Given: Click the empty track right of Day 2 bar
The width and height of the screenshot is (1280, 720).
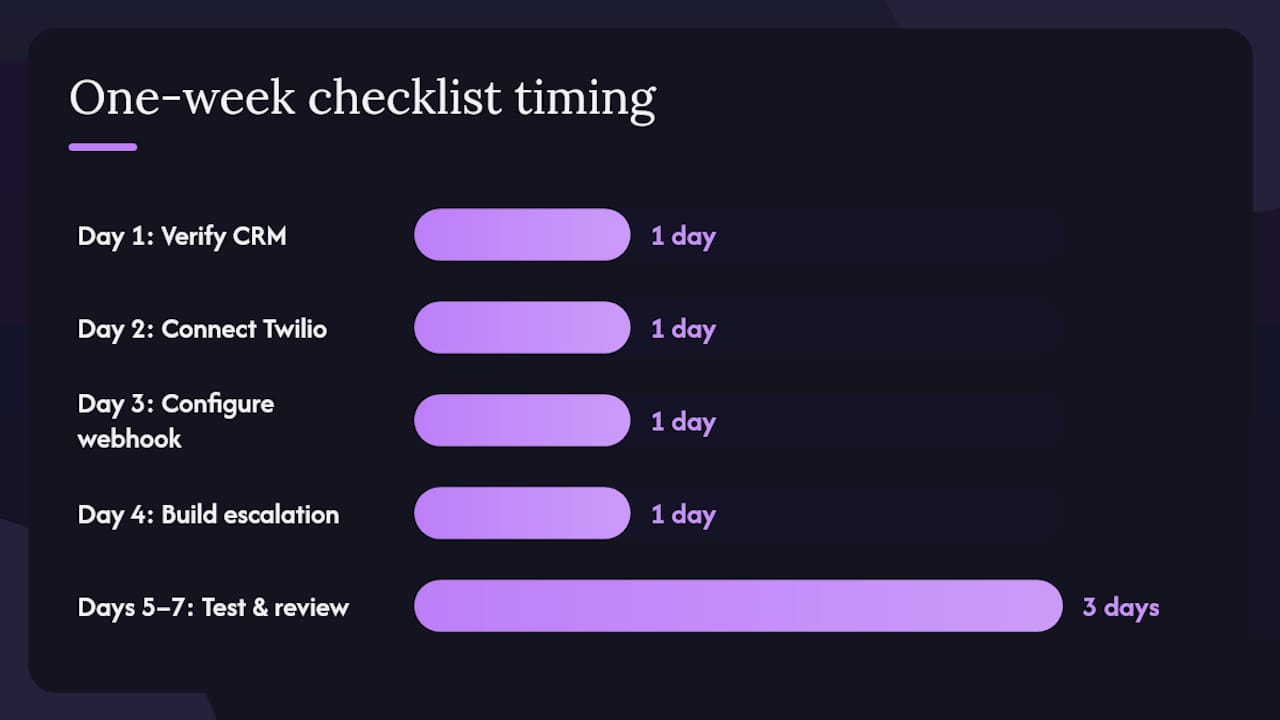Looking at the screenshot, I should (890, 328).
